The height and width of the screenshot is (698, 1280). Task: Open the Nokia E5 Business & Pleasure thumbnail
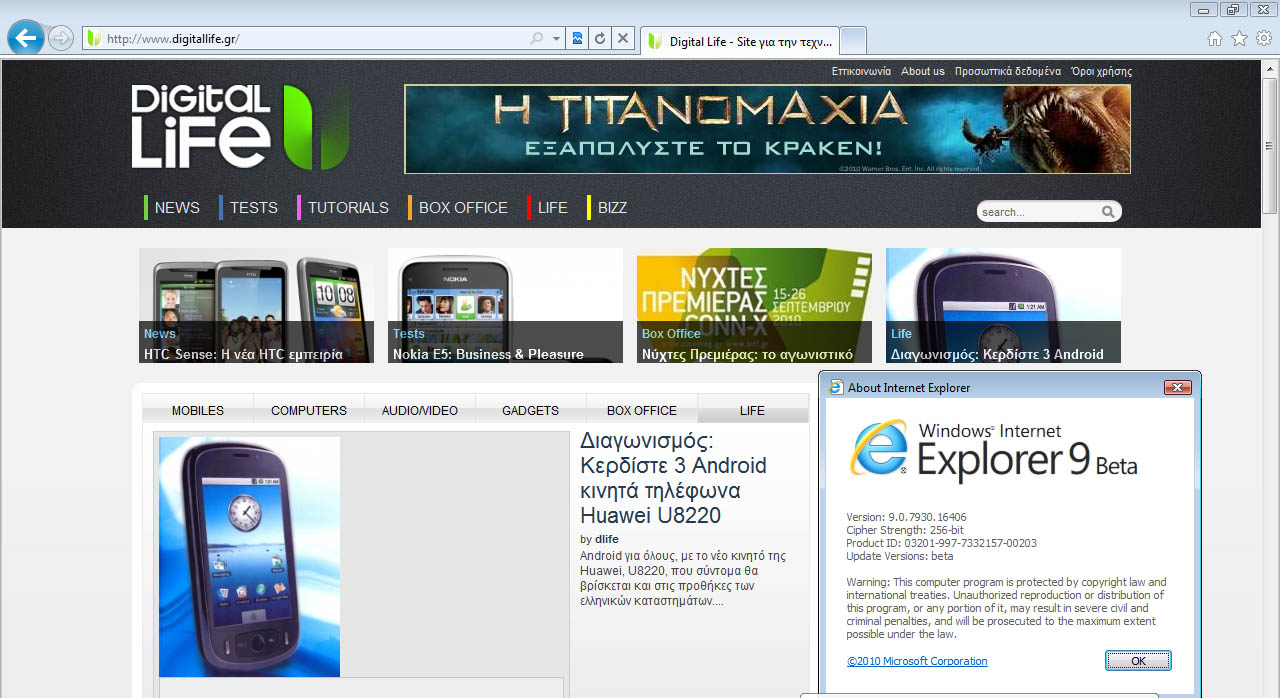coord(505,305)
